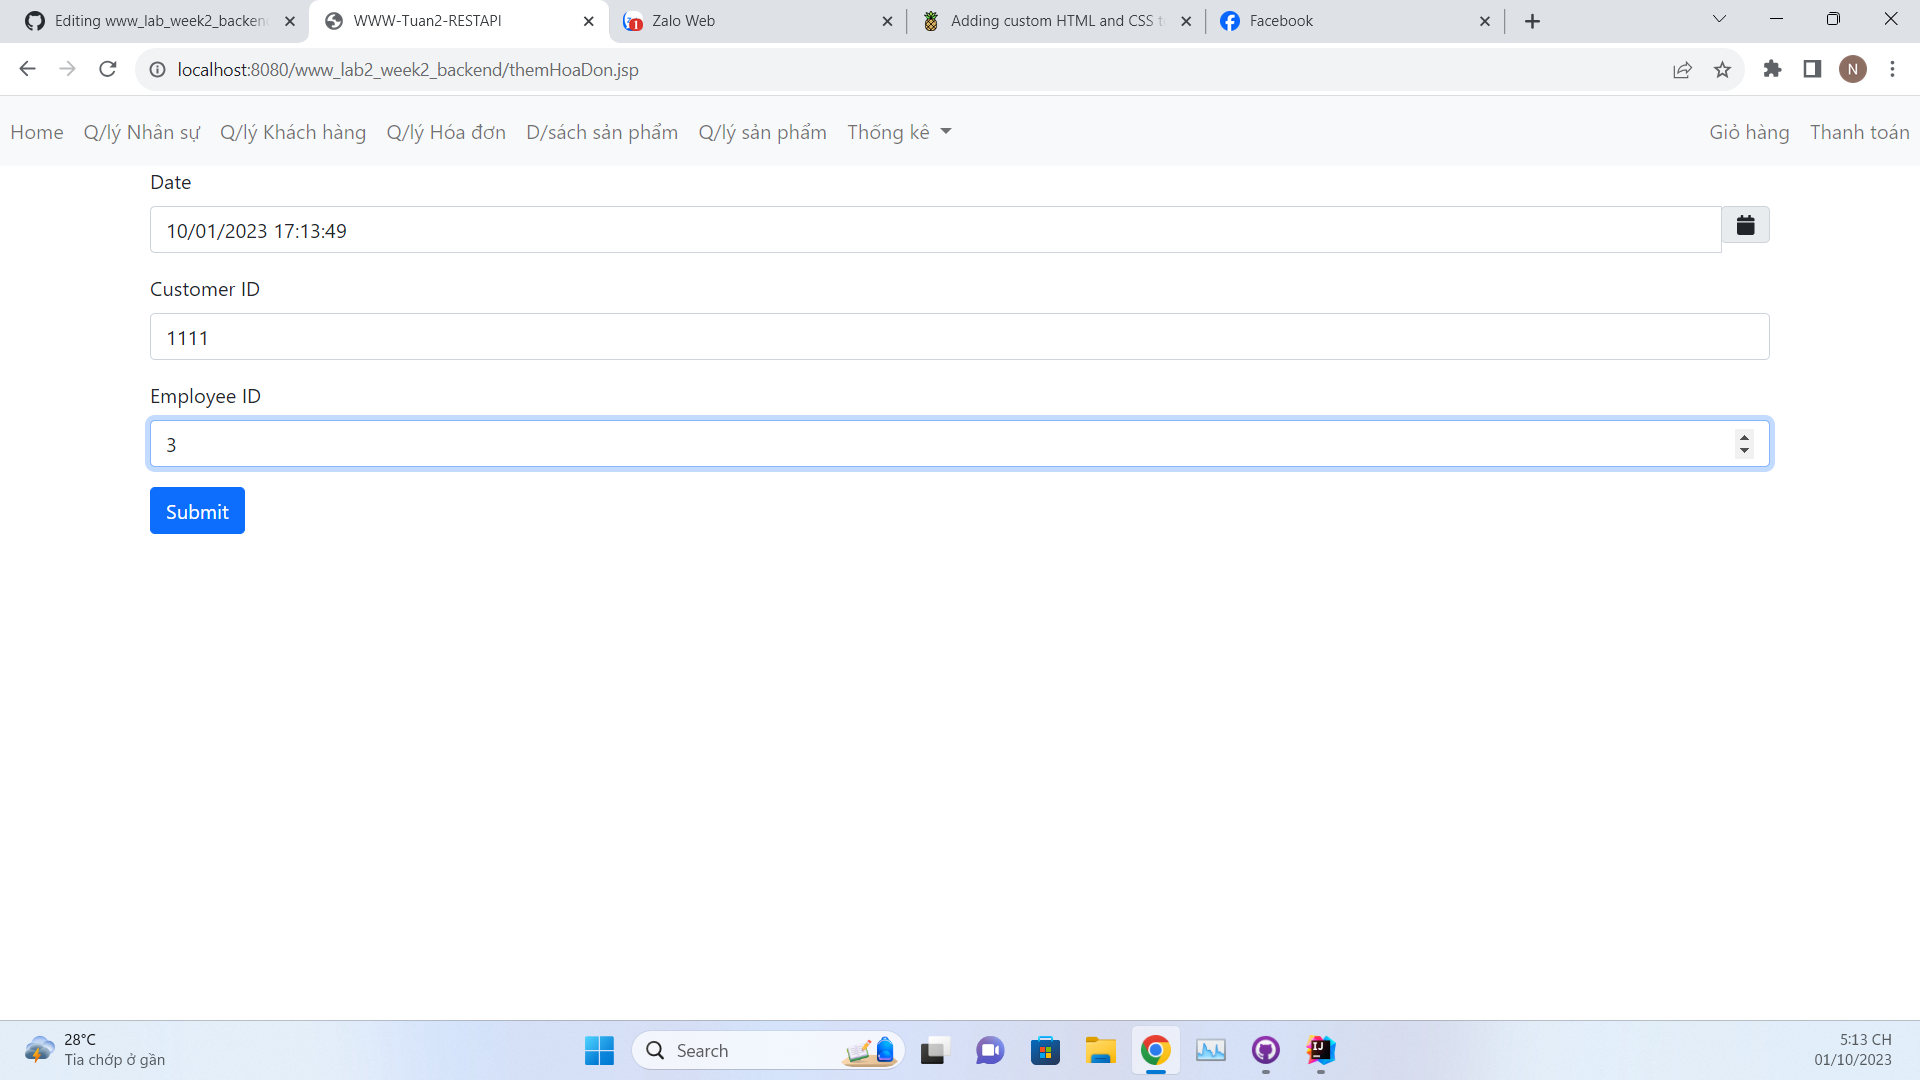1920x1080 pixels.
Task: Click the browser reload page icon
Action: click(x=108, y=69)
